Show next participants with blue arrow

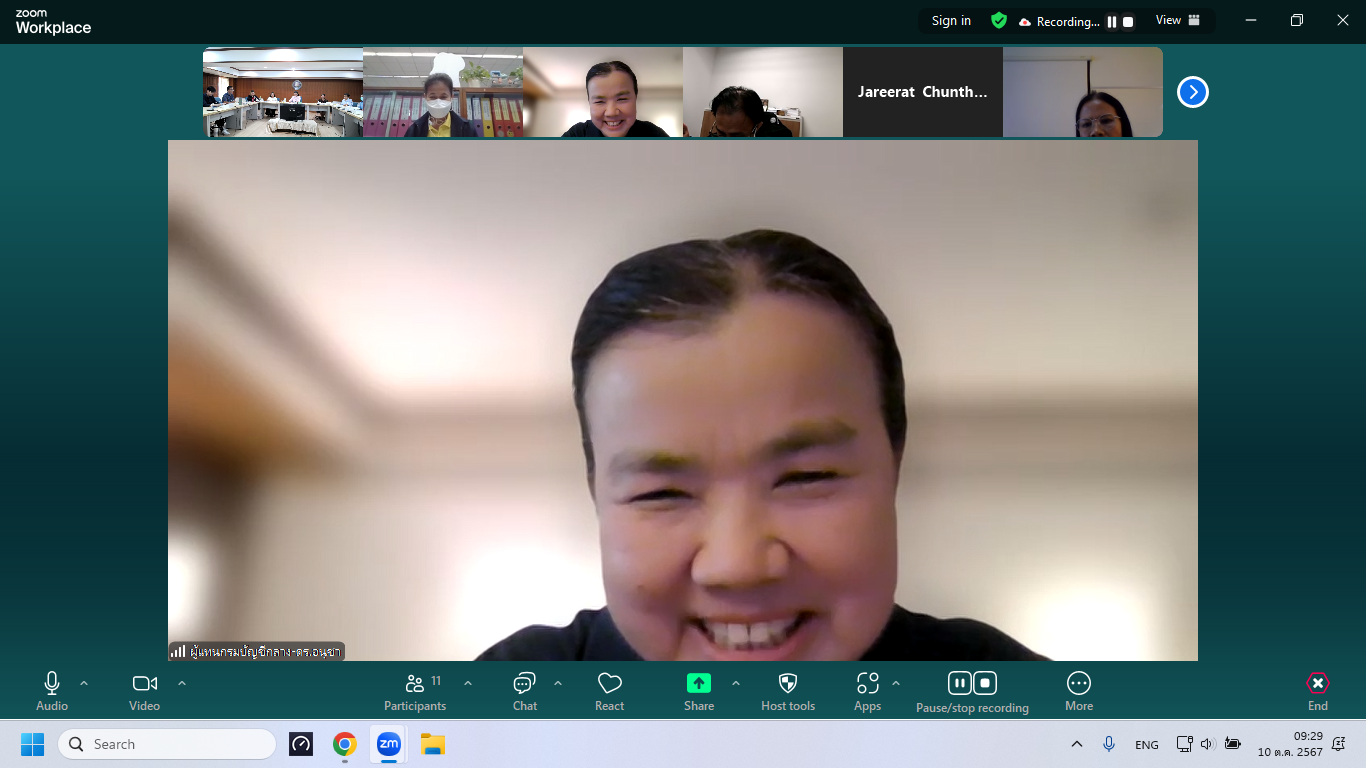pyautogui.click(x=1193, y=92)
